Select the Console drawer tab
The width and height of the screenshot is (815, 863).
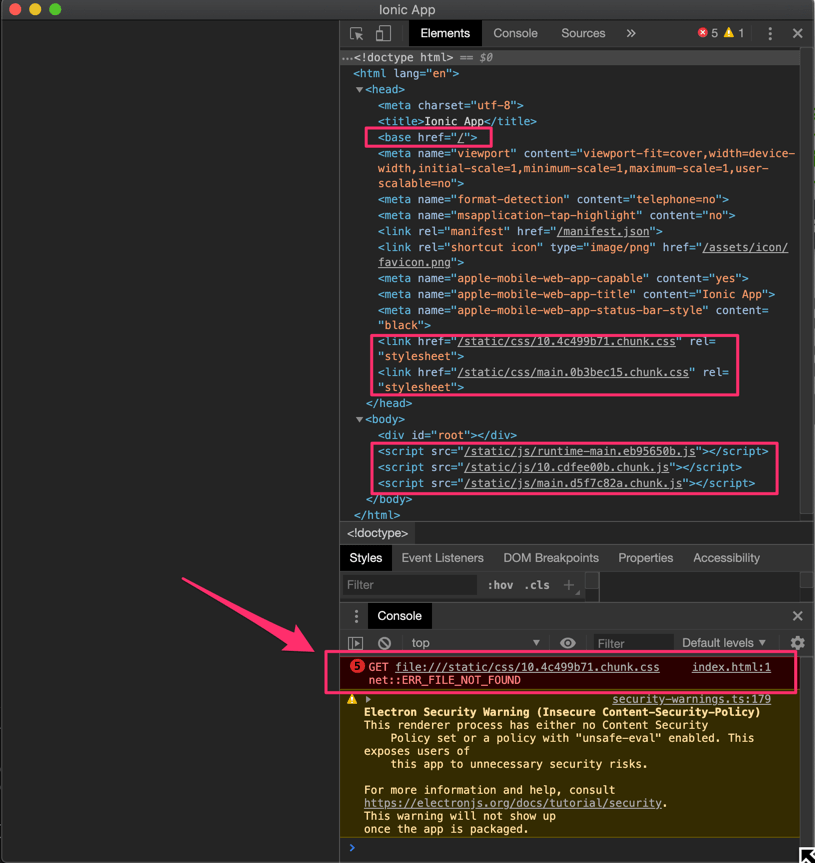pos(399,616)
